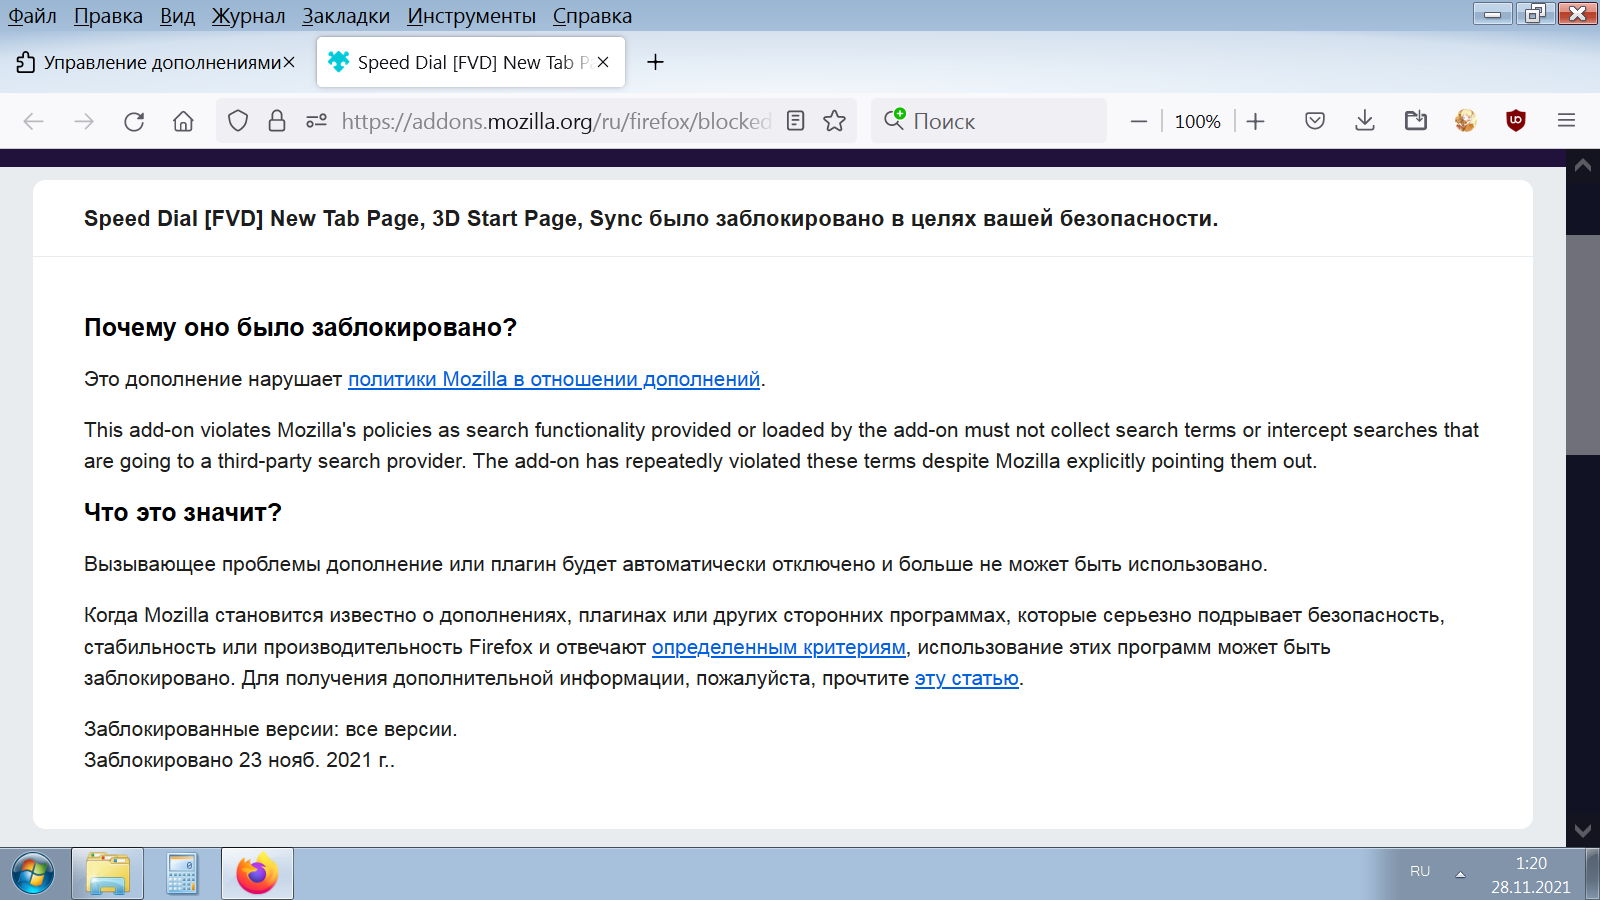
Task: Close the Speed Dial [FVD] tab
Action: 603,62
